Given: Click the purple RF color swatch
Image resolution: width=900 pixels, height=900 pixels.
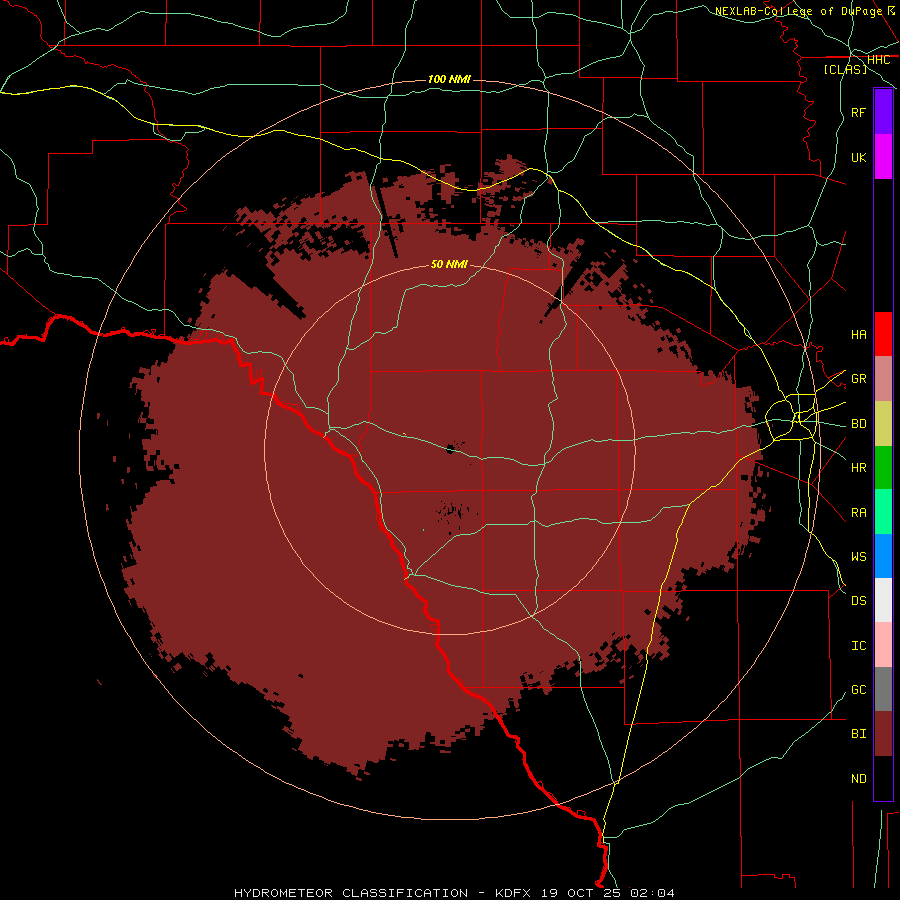Looking at the screenshot, I should pos(883,112).
